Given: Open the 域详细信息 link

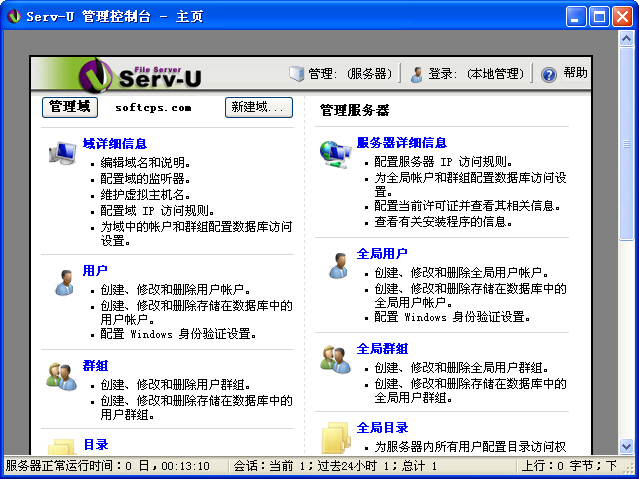Looking at the screenshot, I should [115, 143].
